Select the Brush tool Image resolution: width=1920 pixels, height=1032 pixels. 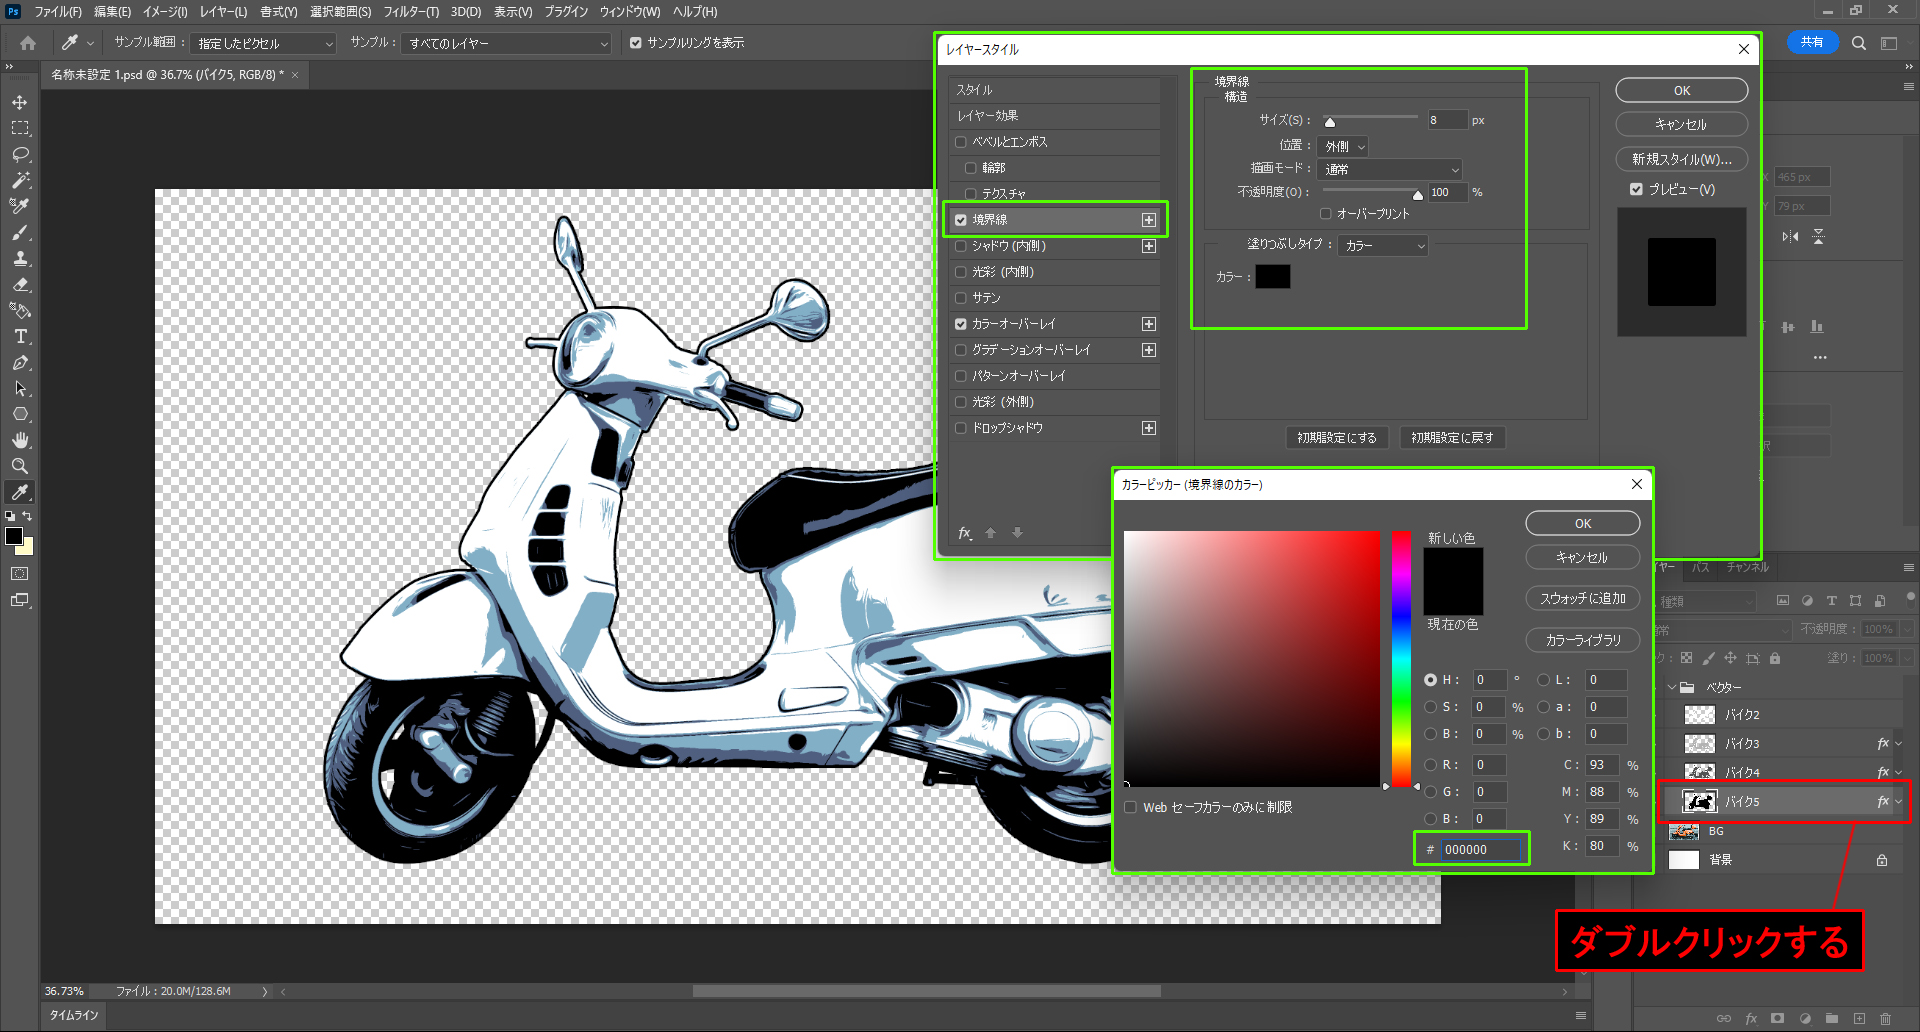click(20, 233)
